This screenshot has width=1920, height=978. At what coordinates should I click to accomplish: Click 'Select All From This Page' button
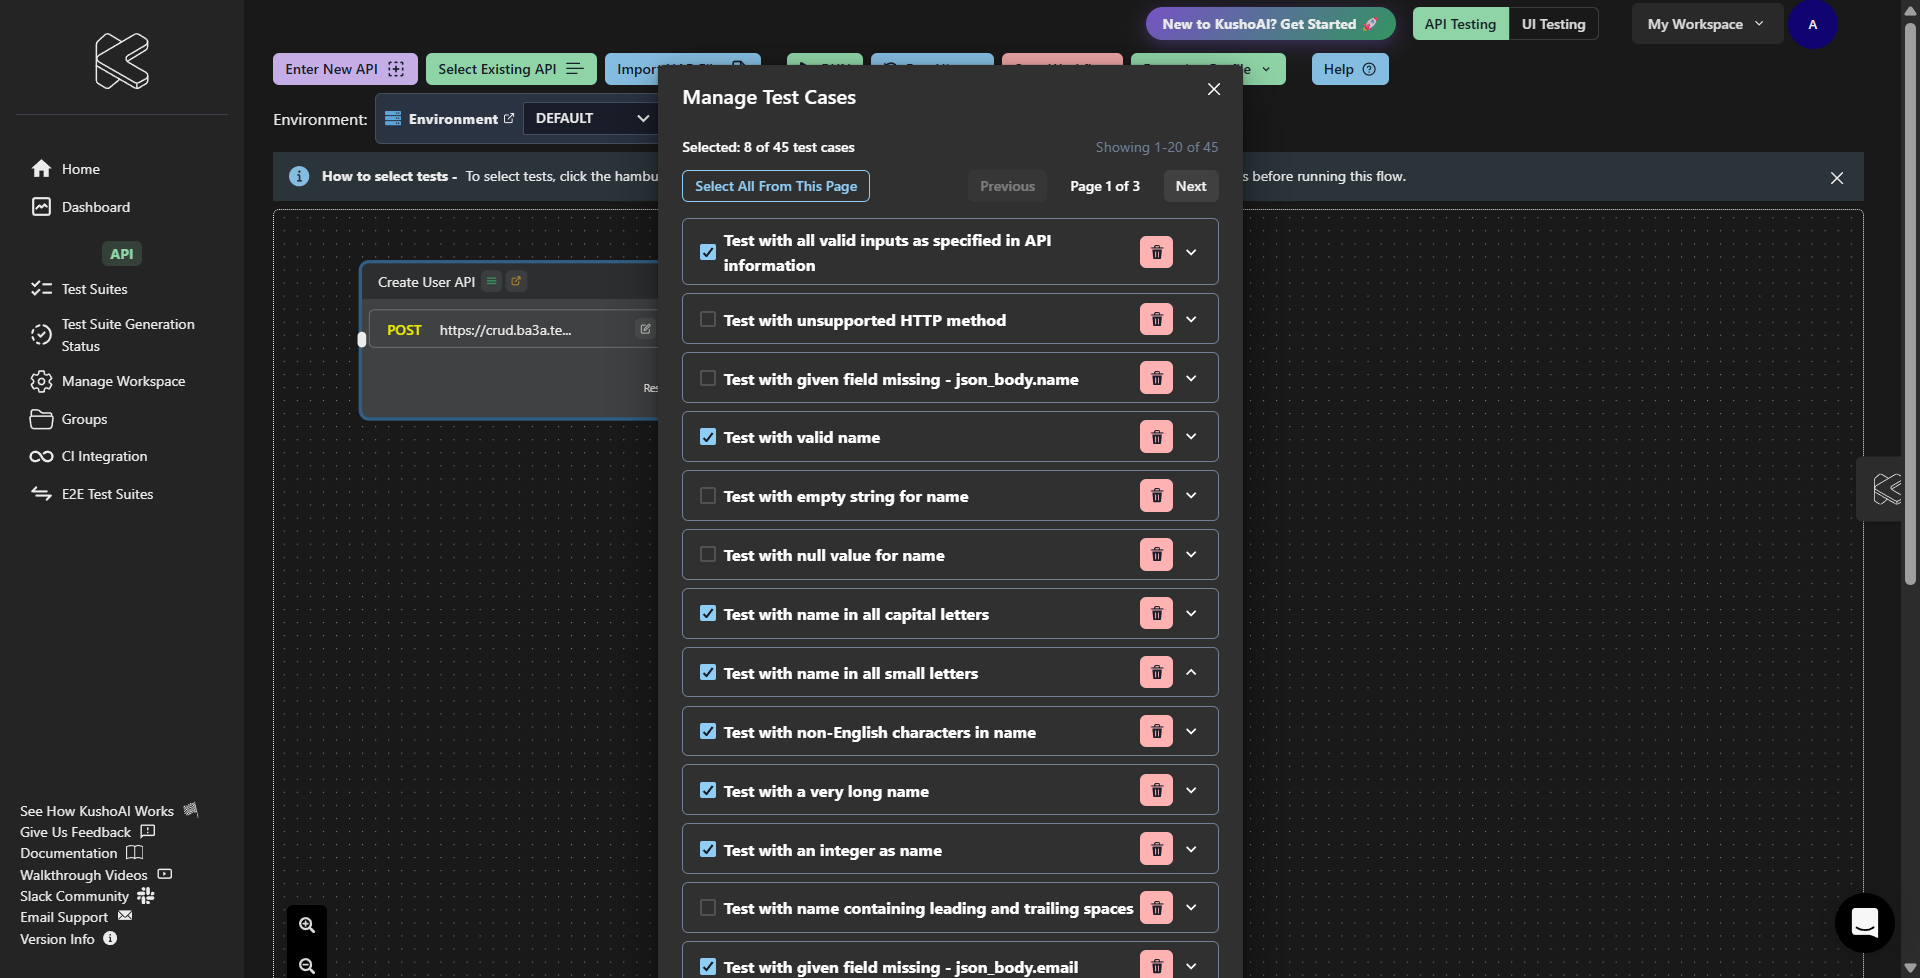click(776, 186)
